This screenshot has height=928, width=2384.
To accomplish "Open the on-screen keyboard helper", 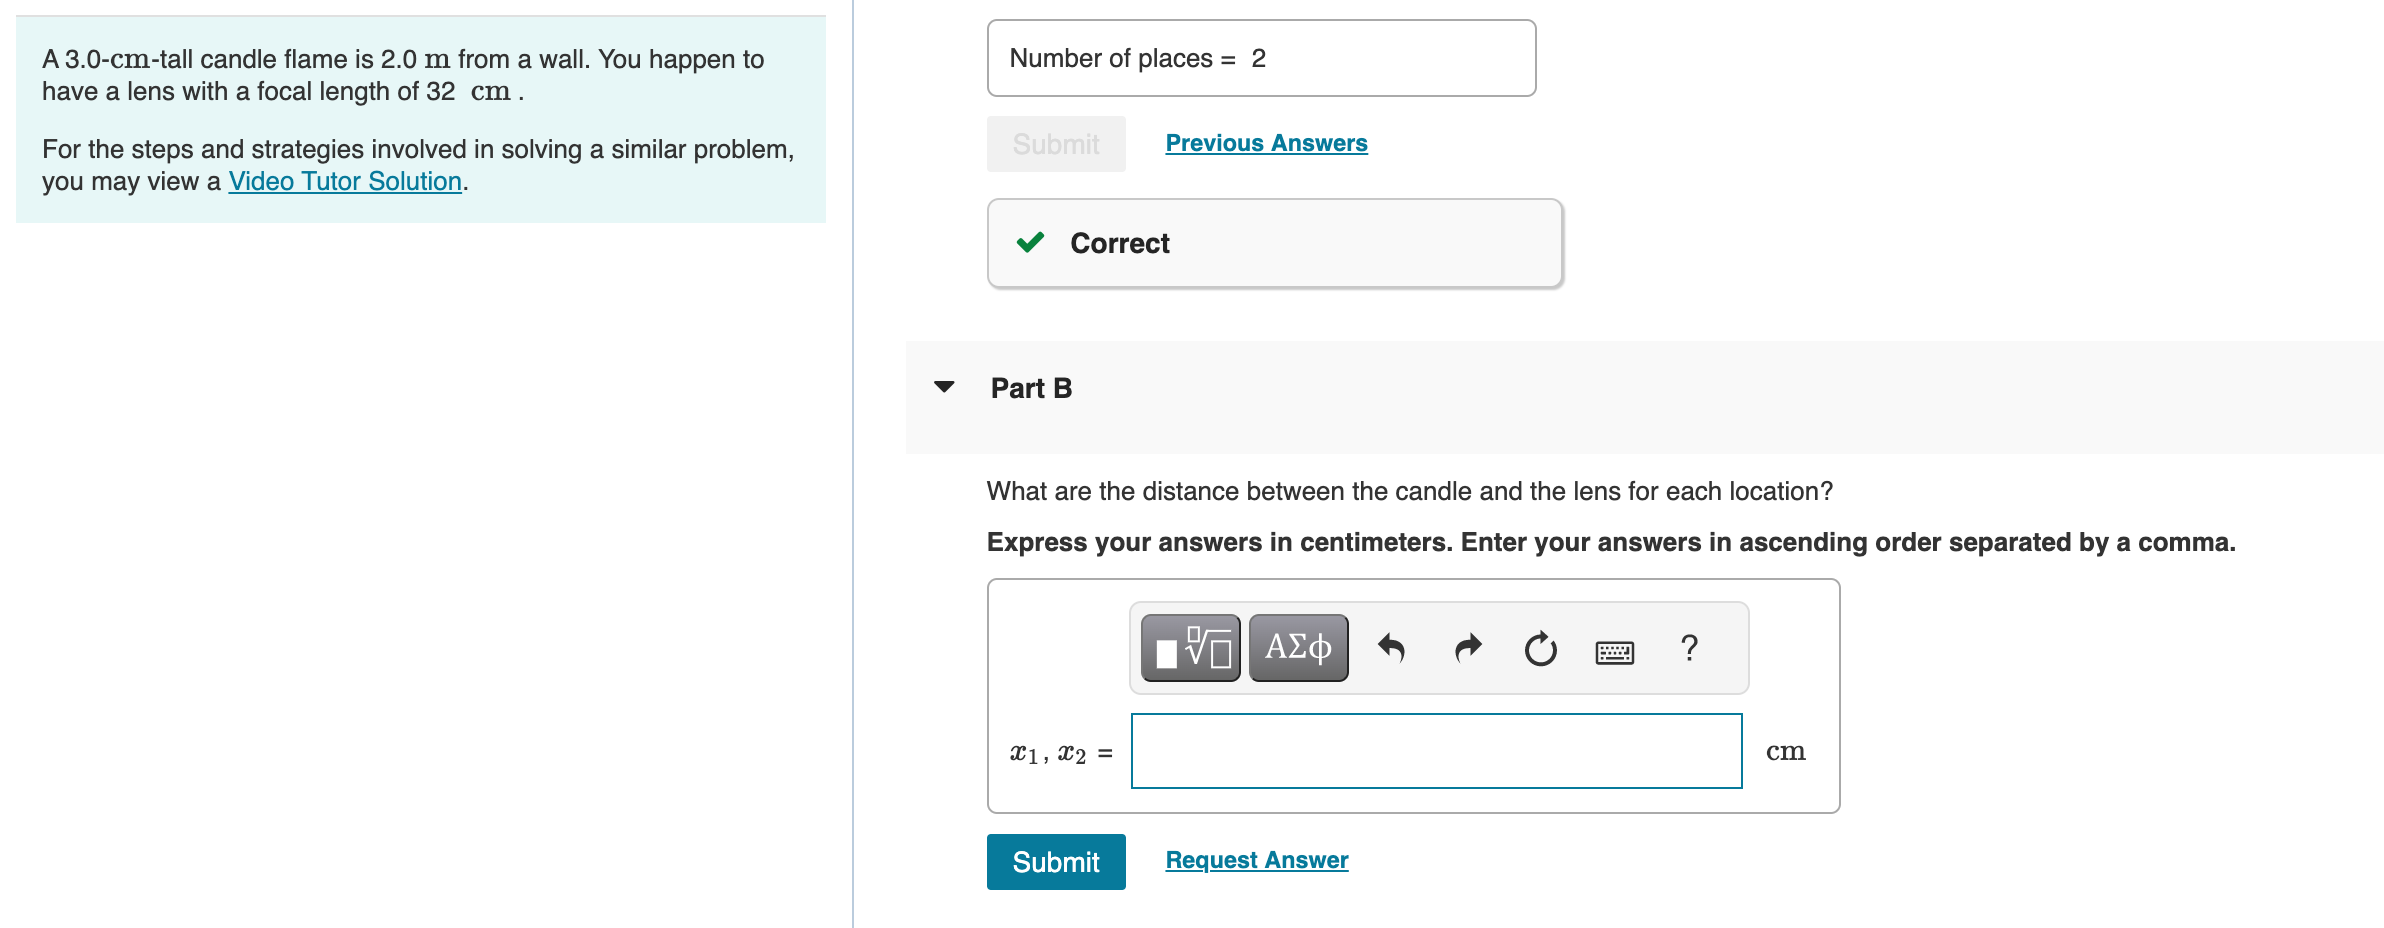I will pyautogui.click(x=1616, y=651).
